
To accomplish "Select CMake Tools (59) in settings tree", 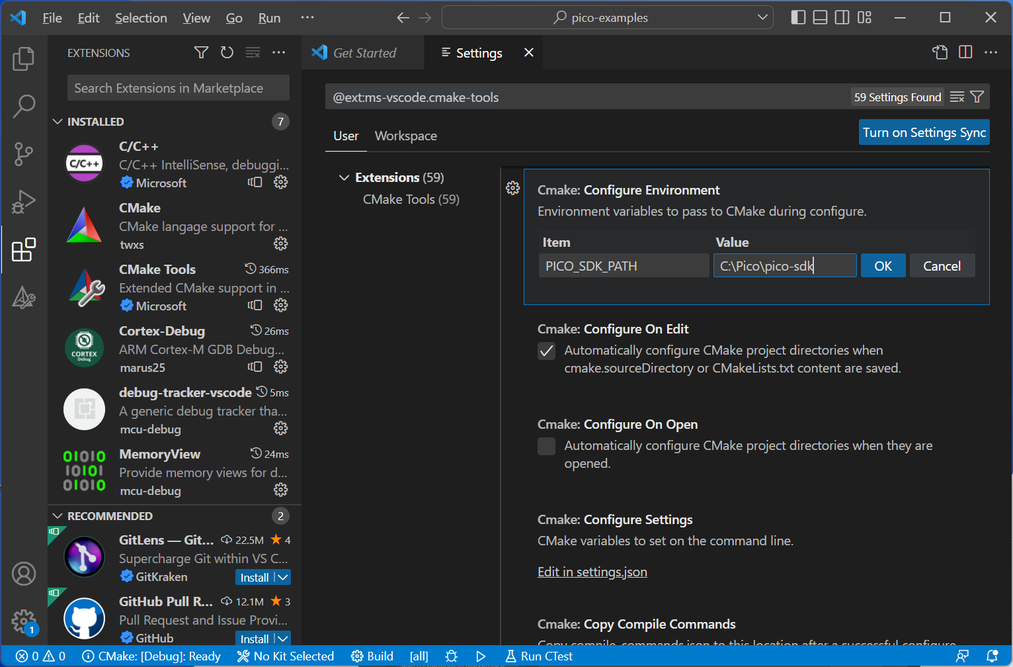I will [411, 199].
